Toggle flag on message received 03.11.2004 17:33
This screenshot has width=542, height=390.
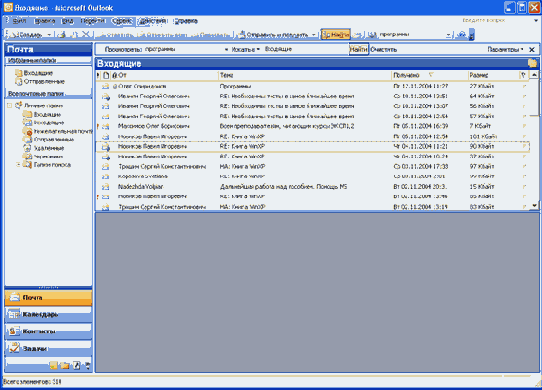pyautogui.click(x=524, y=167)
